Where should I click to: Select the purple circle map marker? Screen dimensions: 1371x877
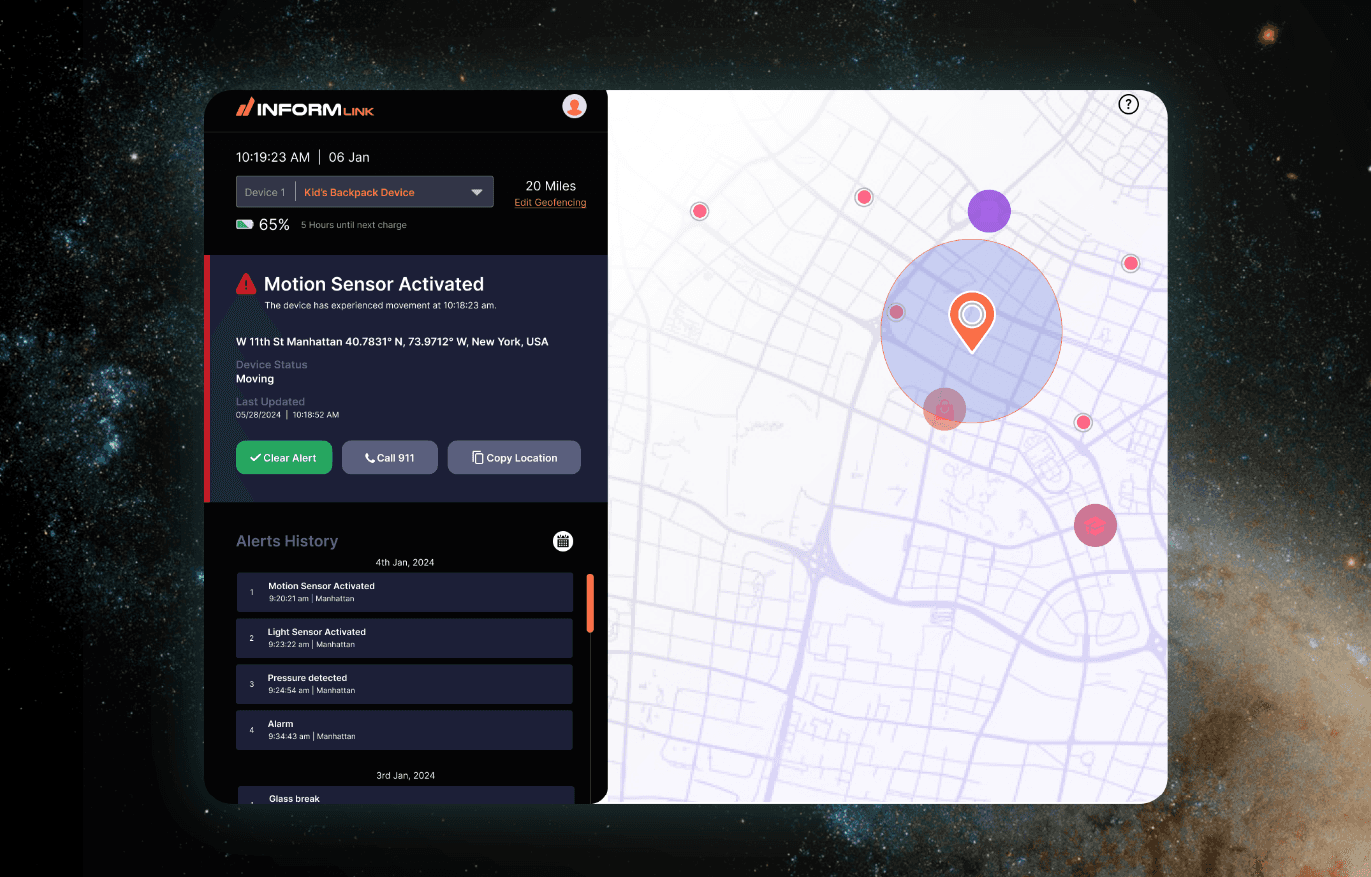click(x=989, y=211)
